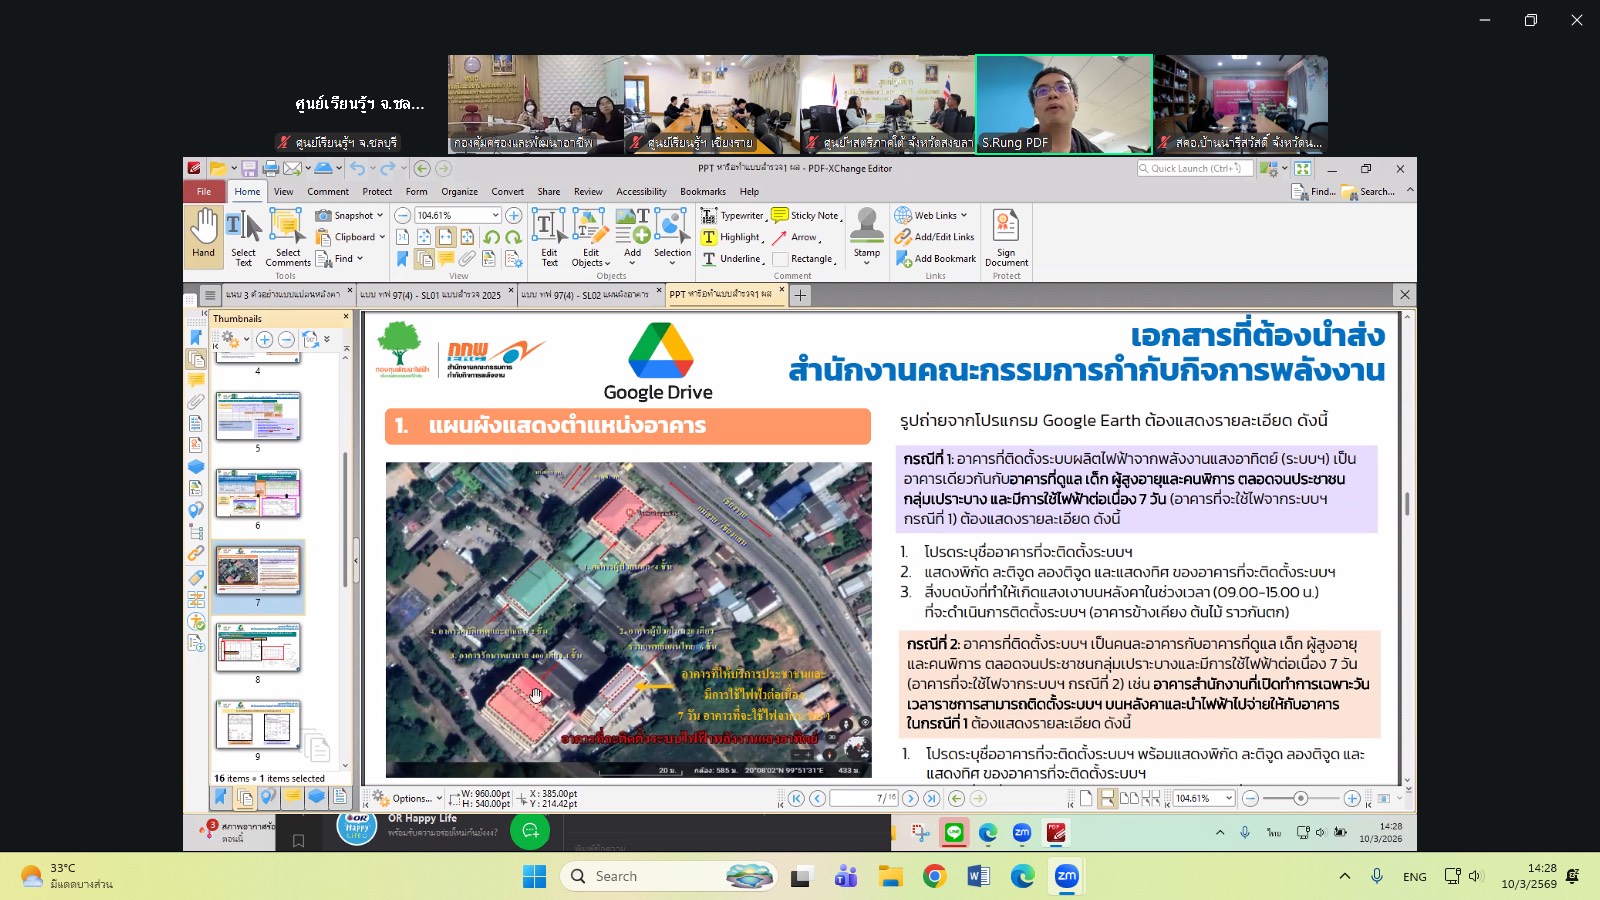
Task: Open Zoom app in Windows taskbar
Action: pyautogui.click(x=1067, y=876)
